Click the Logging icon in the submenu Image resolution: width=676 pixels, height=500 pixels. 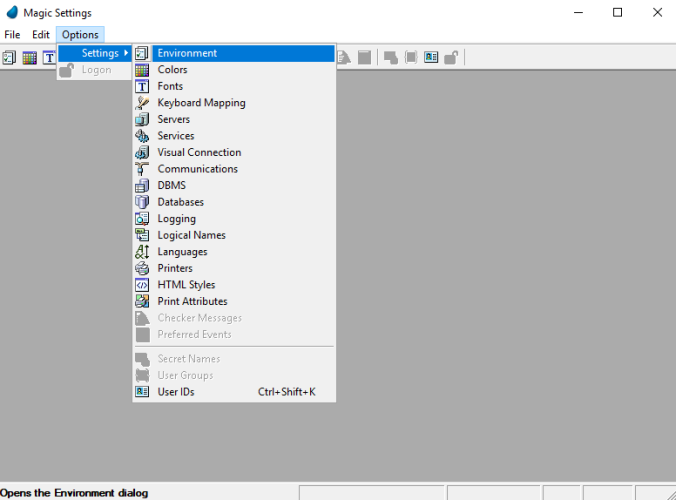(x=142, y=219)
